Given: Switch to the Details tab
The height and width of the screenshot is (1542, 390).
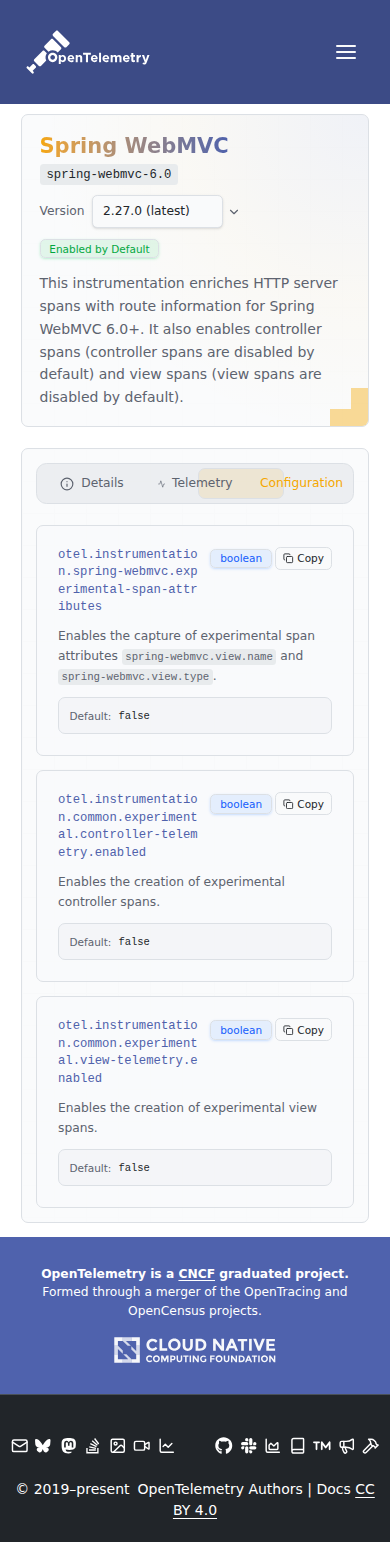Looking at the screenshot, I should [92, 483].
